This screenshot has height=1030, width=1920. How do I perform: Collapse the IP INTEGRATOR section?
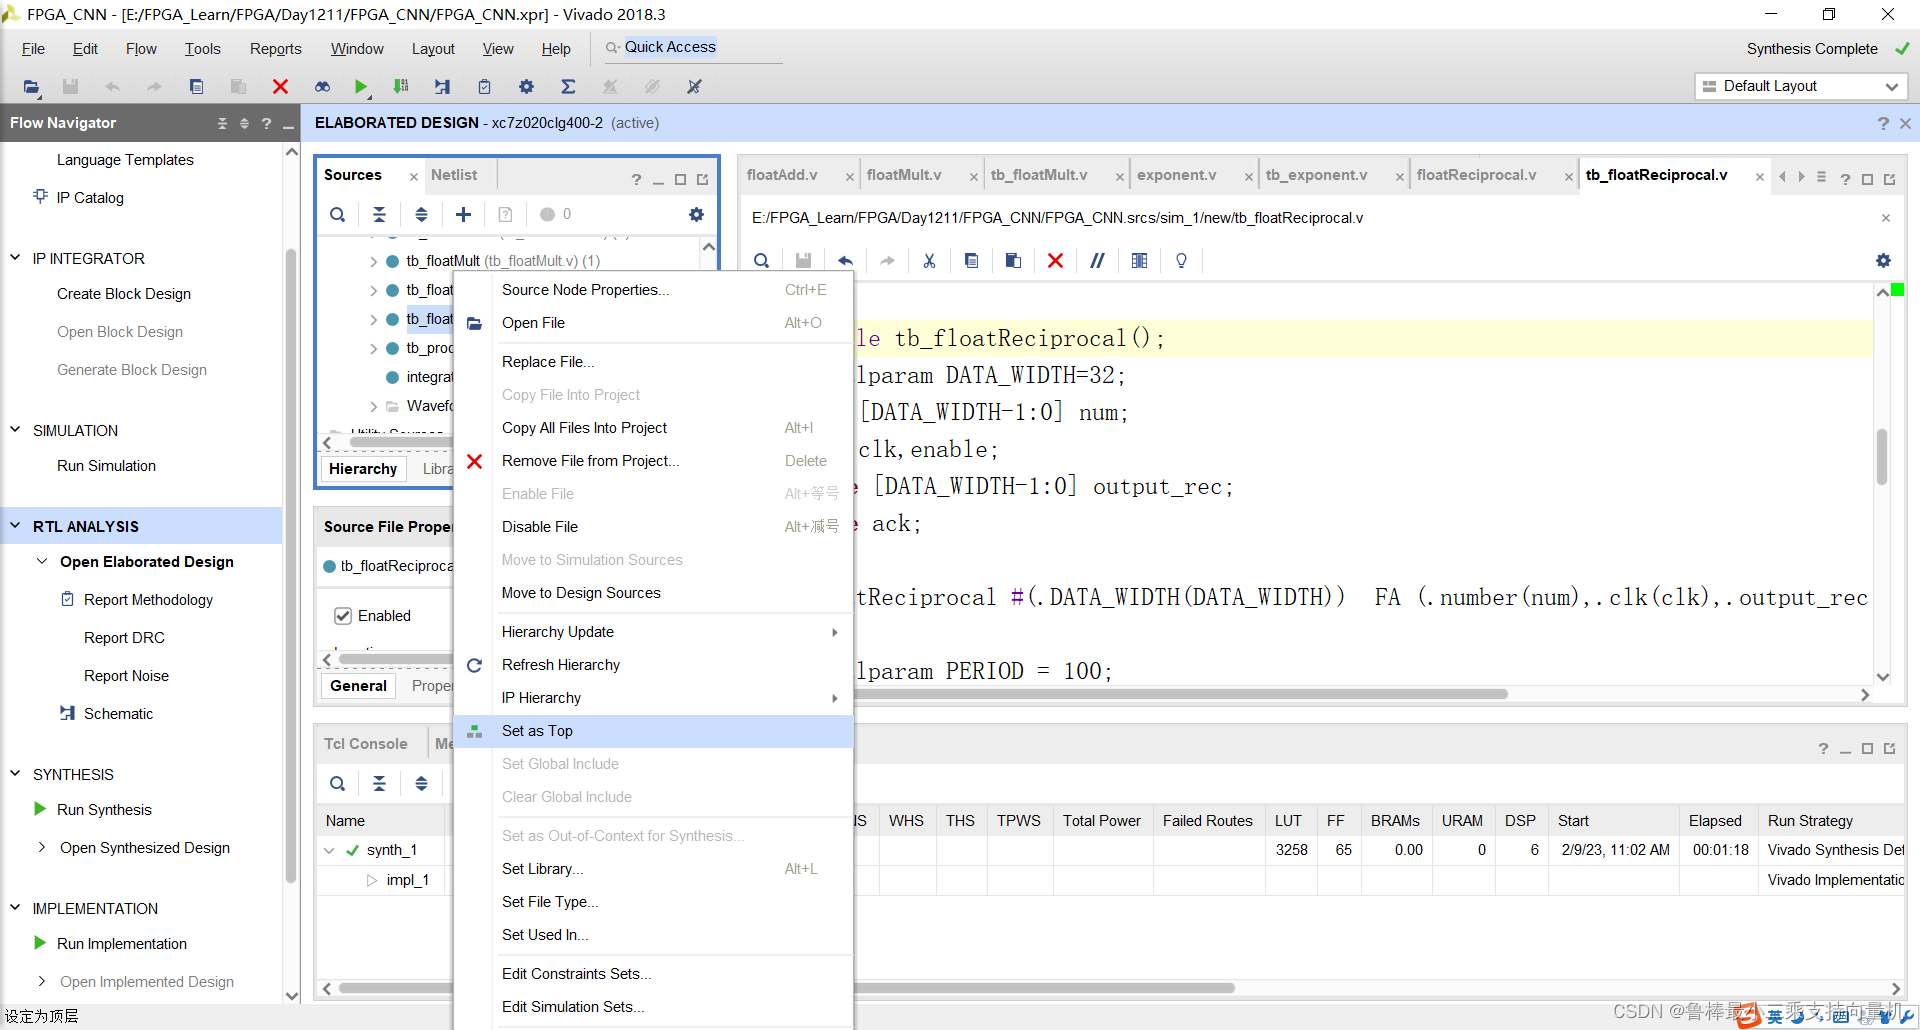tap(15, 258)
